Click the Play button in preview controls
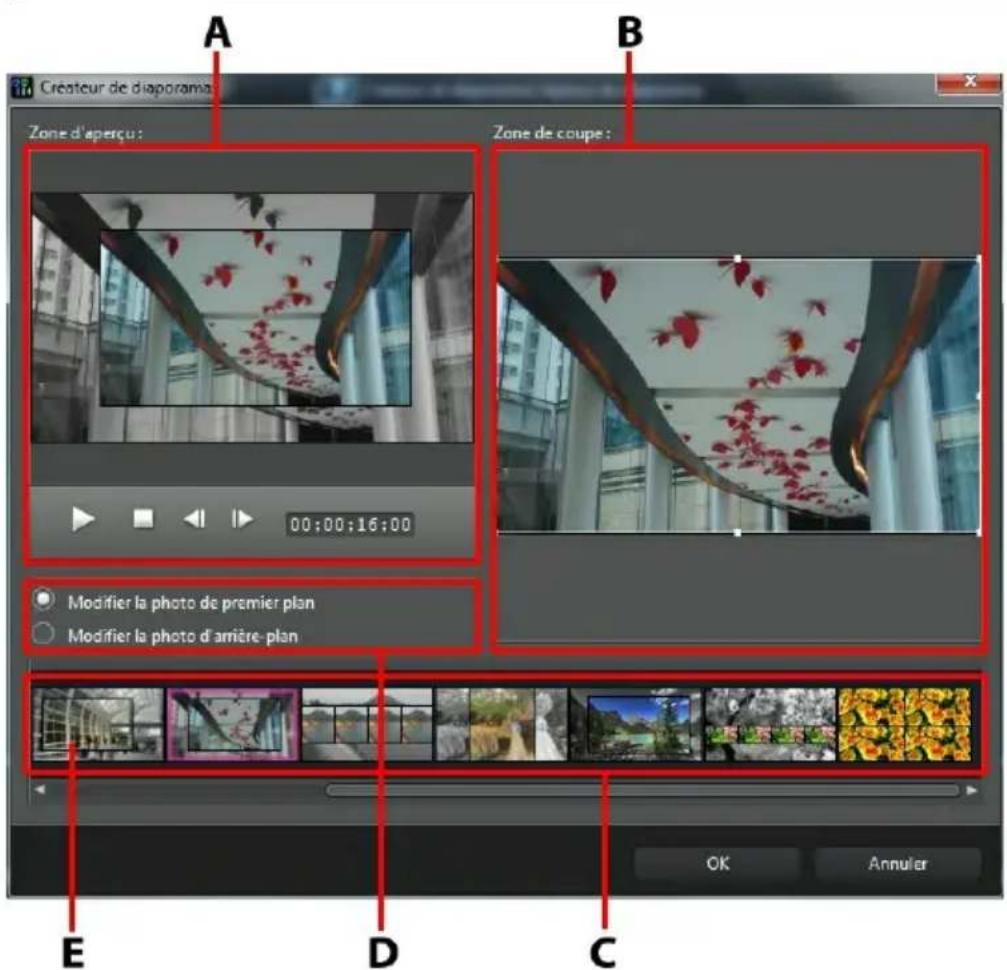Image resolution: width=1007 pixels, height=970 pixels. point(83,519)
